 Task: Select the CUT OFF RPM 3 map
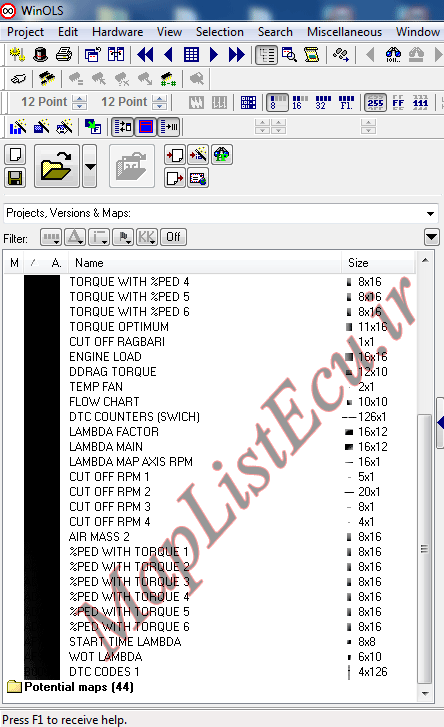coord(110,507)
